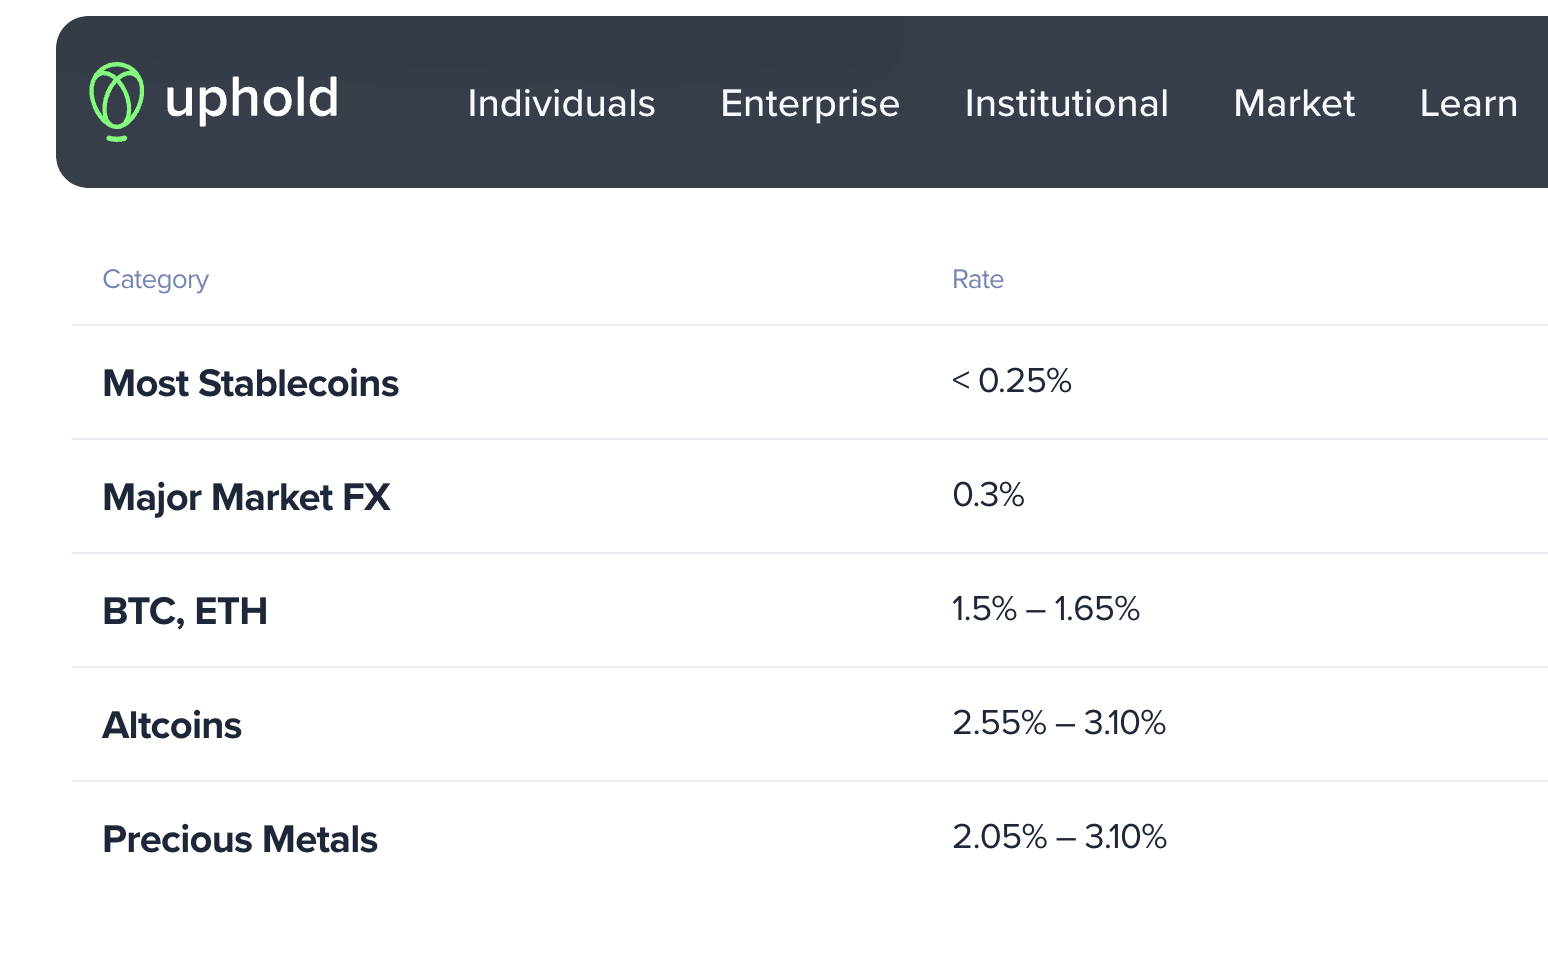Click the < 0.25% stablecoin rate
1548x970 pixels.
pos(1011,381)
